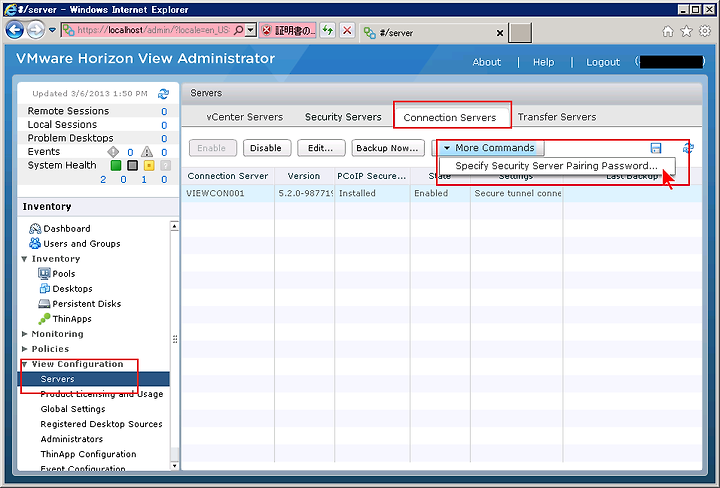Collapse the More Commands dropdown
The width and height of the screenshot is (720, 488).
pyautogui.click(x=490, y=148)
